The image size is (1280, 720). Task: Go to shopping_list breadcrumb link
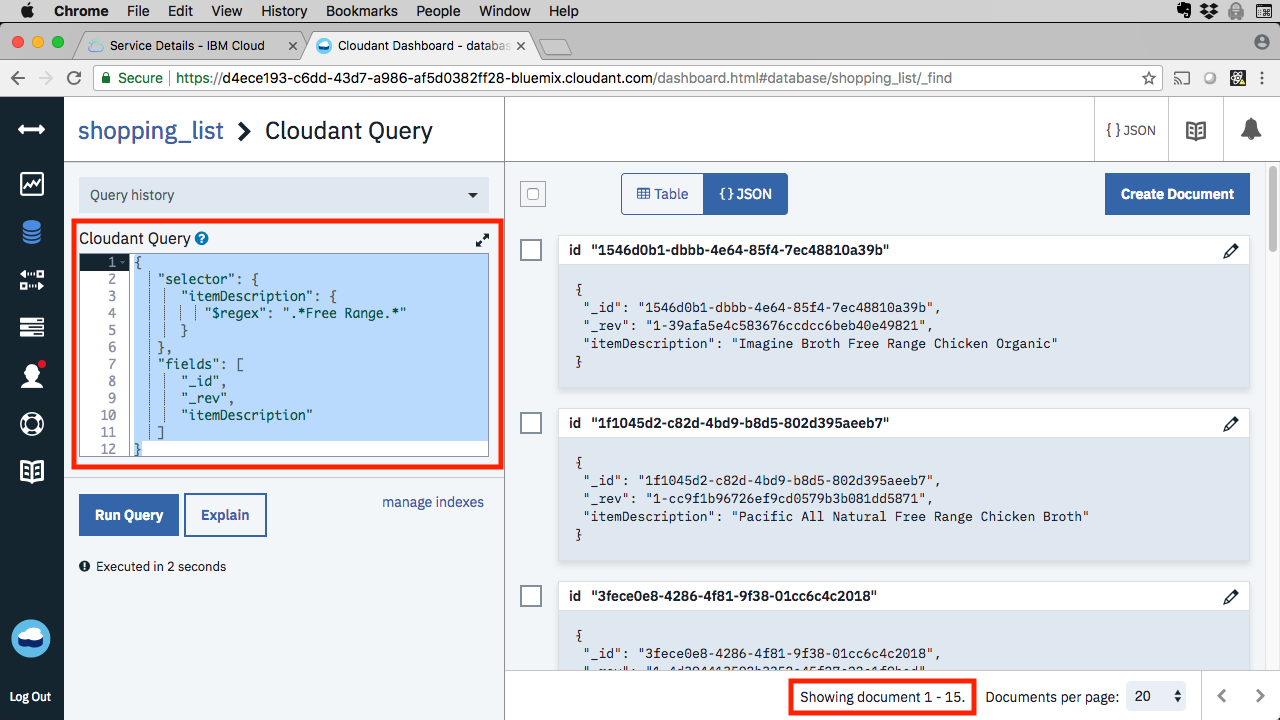(x=151, y=131)
